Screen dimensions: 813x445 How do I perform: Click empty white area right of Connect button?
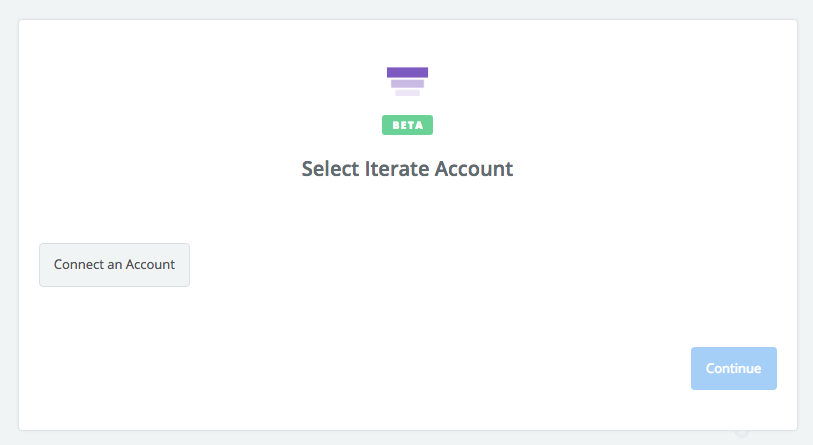tap(450, 265)
